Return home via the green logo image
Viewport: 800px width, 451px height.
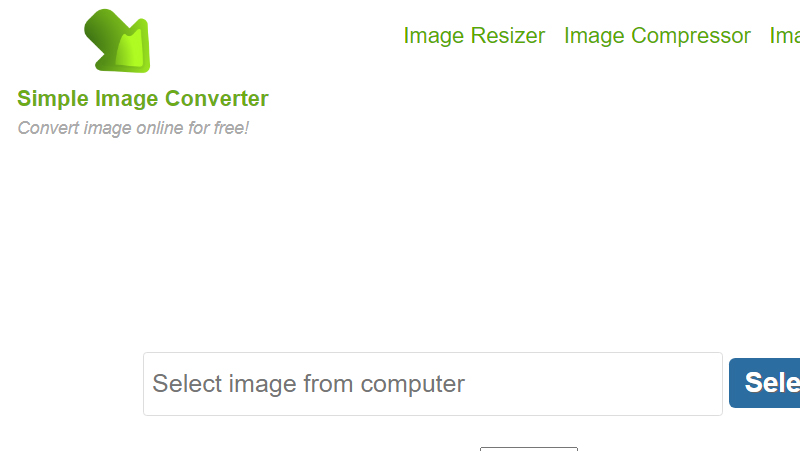[x=117, y=41]
